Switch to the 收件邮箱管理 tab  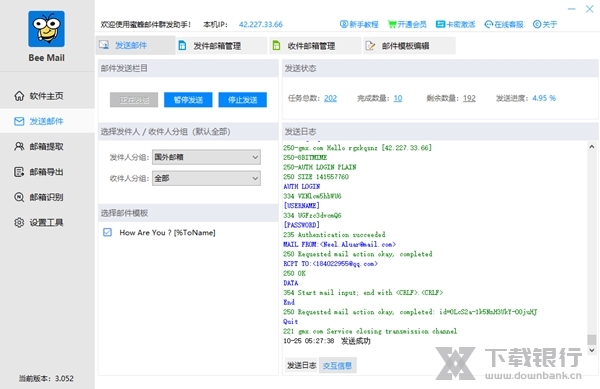pos(316,46)
